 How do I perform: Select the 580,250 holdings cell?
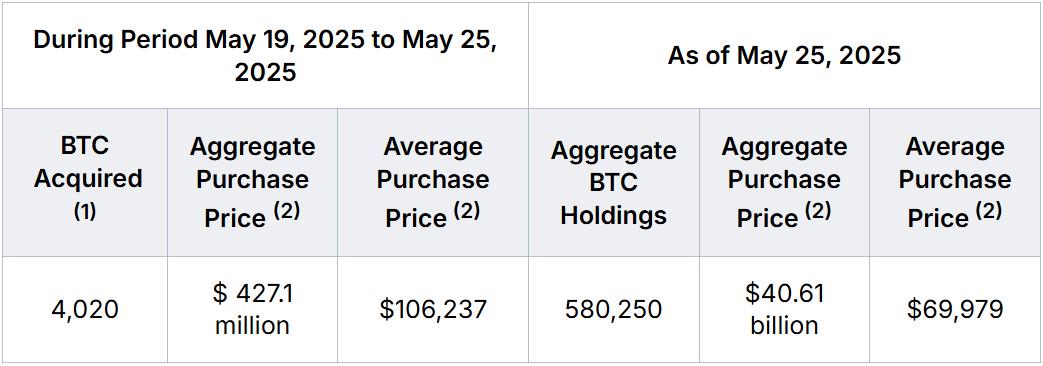tap(613, 309)
